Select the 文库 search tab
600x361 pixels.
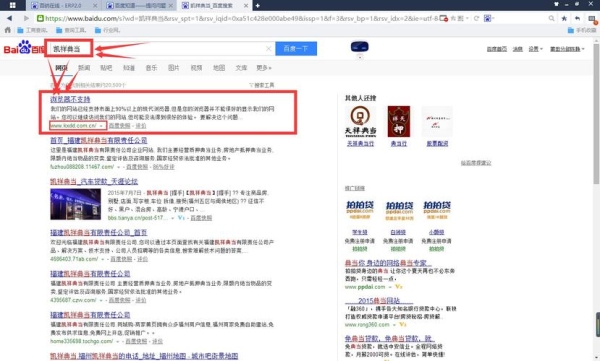pyautogui.click(x=241, y=68)
